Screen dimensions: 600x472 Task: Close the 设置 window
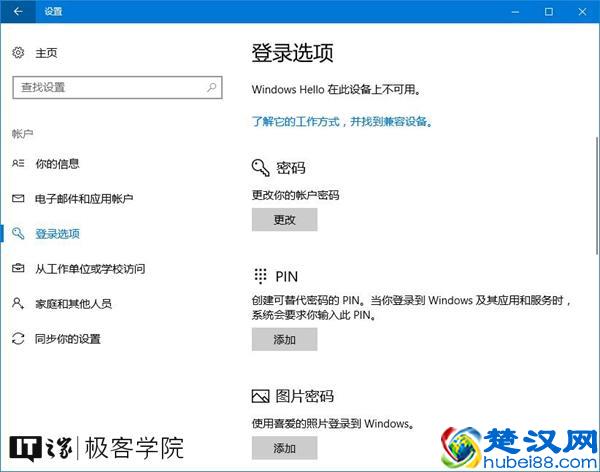(x=582, y=12)
